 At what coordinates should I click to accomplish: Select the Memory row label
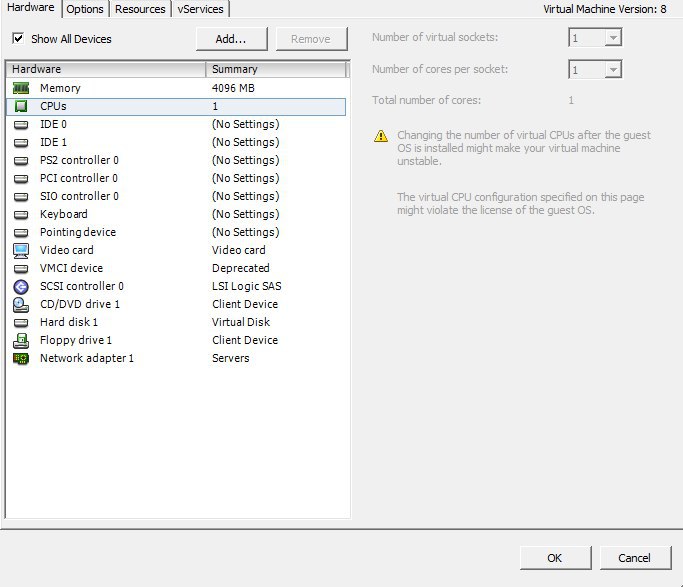60,88
